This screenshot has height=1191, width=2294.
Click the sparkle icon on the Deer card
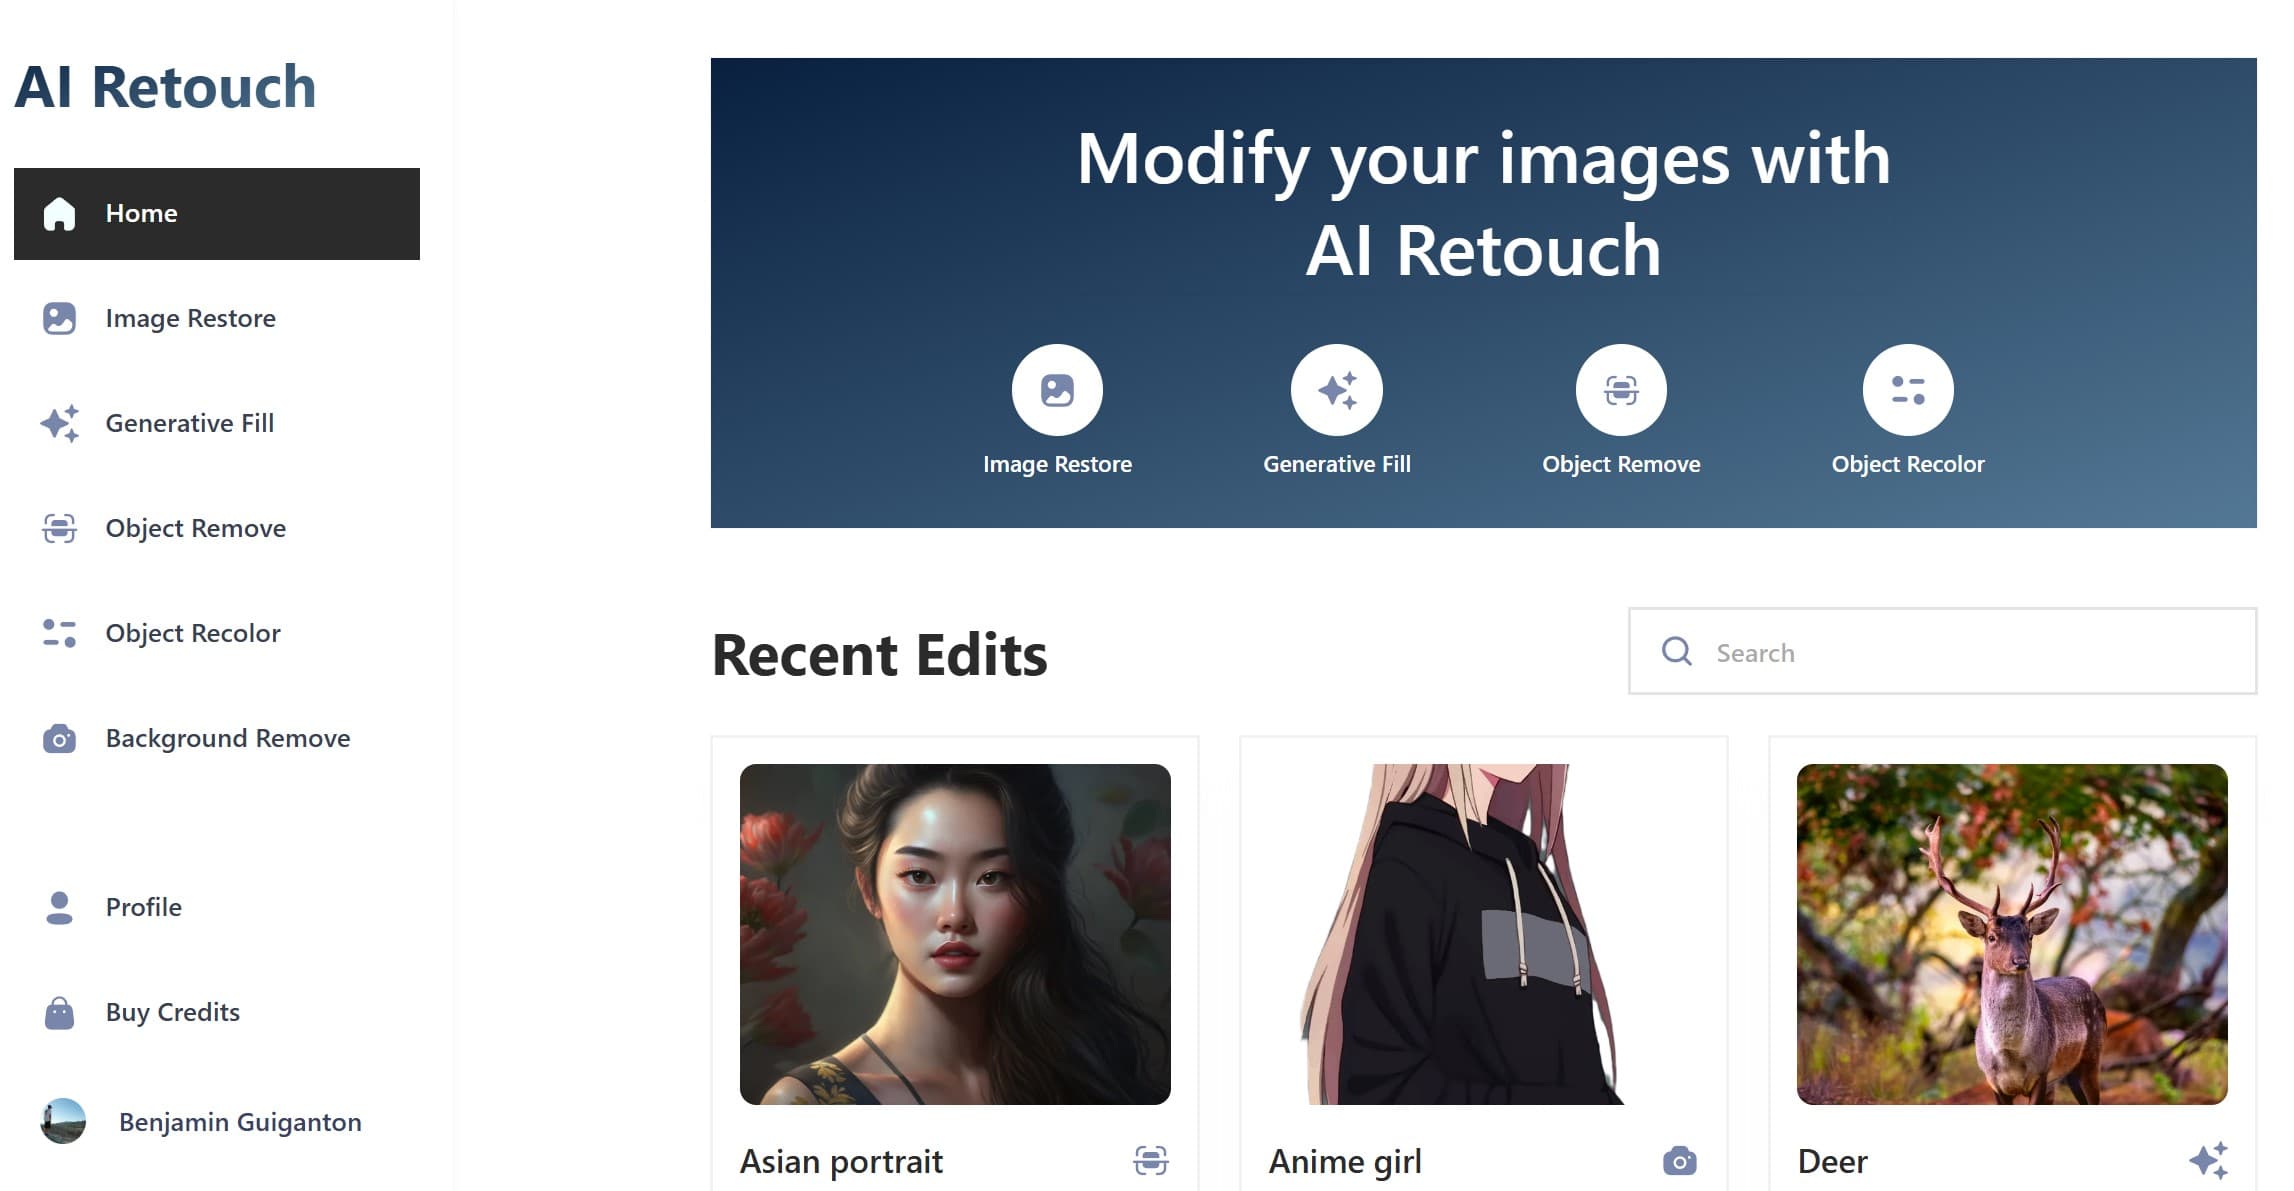click(2210, 1160)
